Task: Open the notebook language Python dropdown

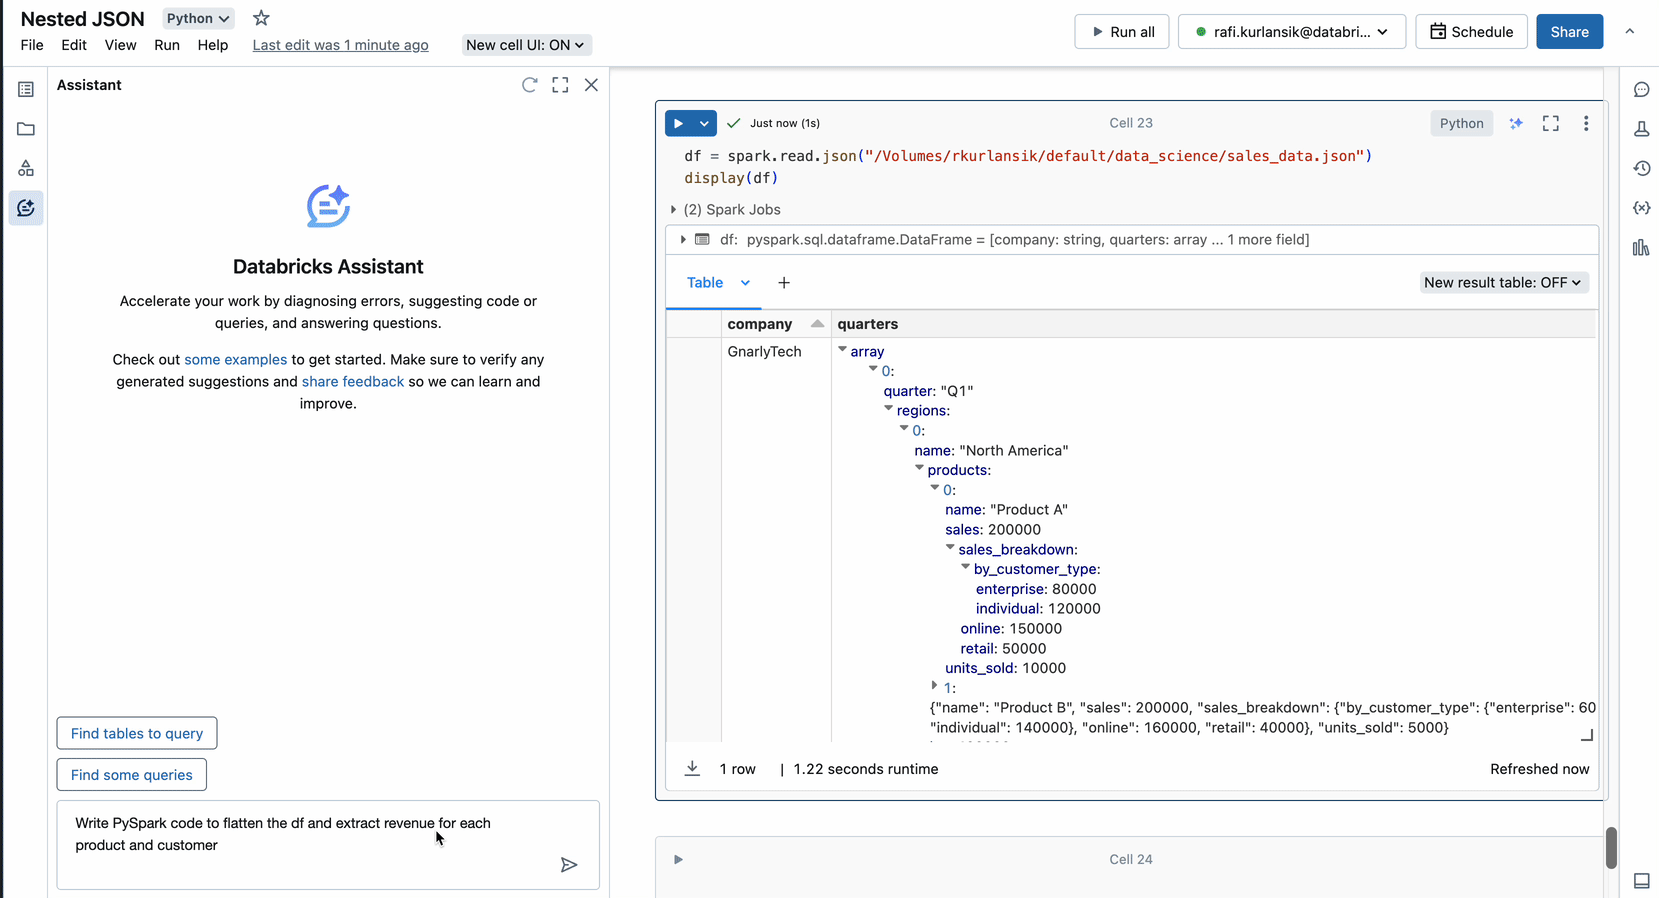Action: pos(198,18)
